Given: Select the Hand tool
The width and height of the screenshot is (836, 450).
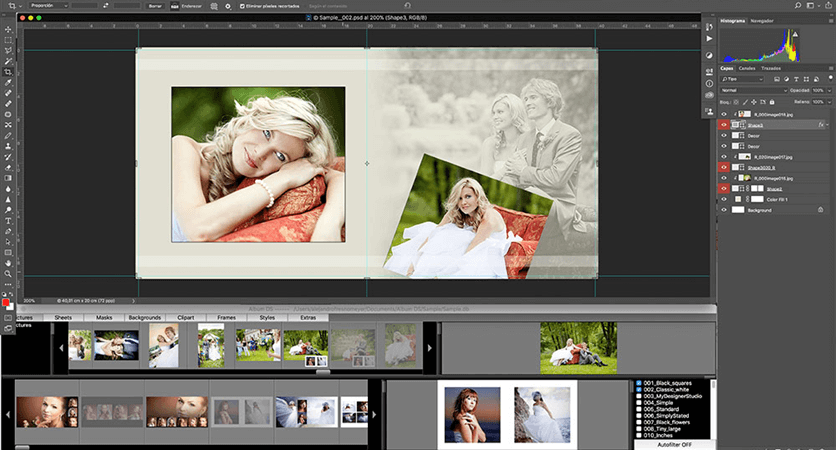Looking at the screenshot, I should [8, 263].
